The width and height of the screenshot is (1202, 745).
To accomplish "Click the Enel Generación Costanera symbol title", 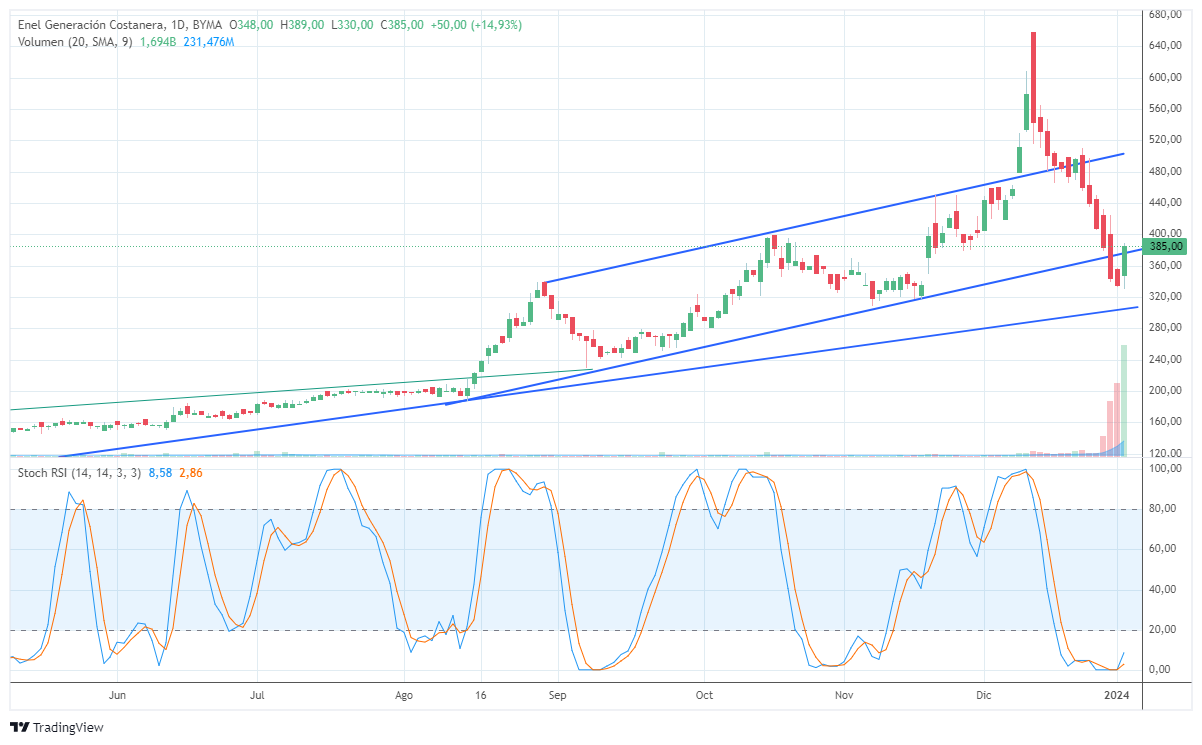I will 88,24.
